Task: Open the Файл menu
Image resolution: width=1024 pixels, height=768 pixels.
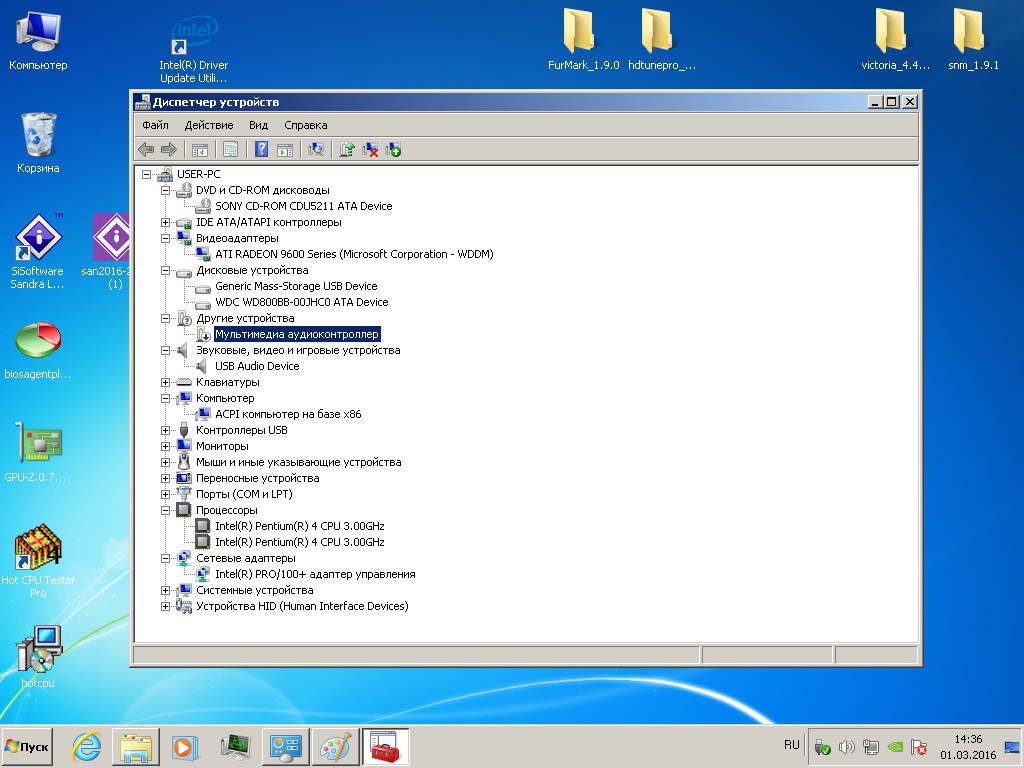Action: point(155,125)
